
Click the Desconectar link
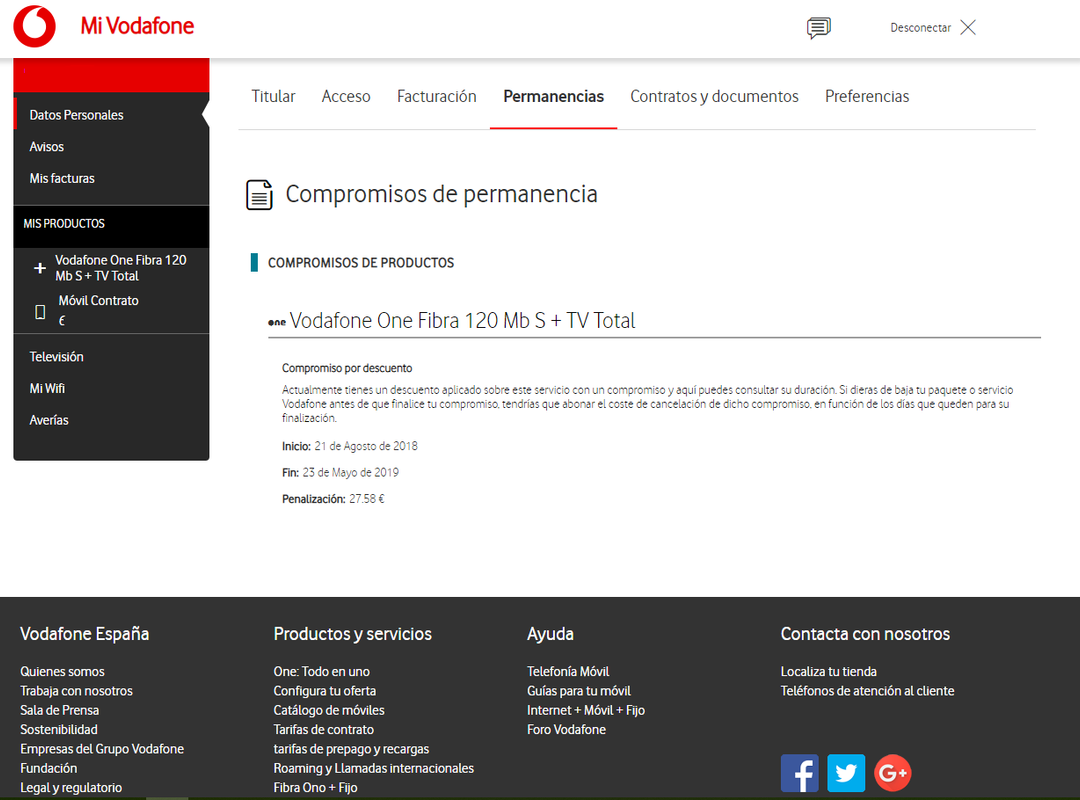(920, 28)
